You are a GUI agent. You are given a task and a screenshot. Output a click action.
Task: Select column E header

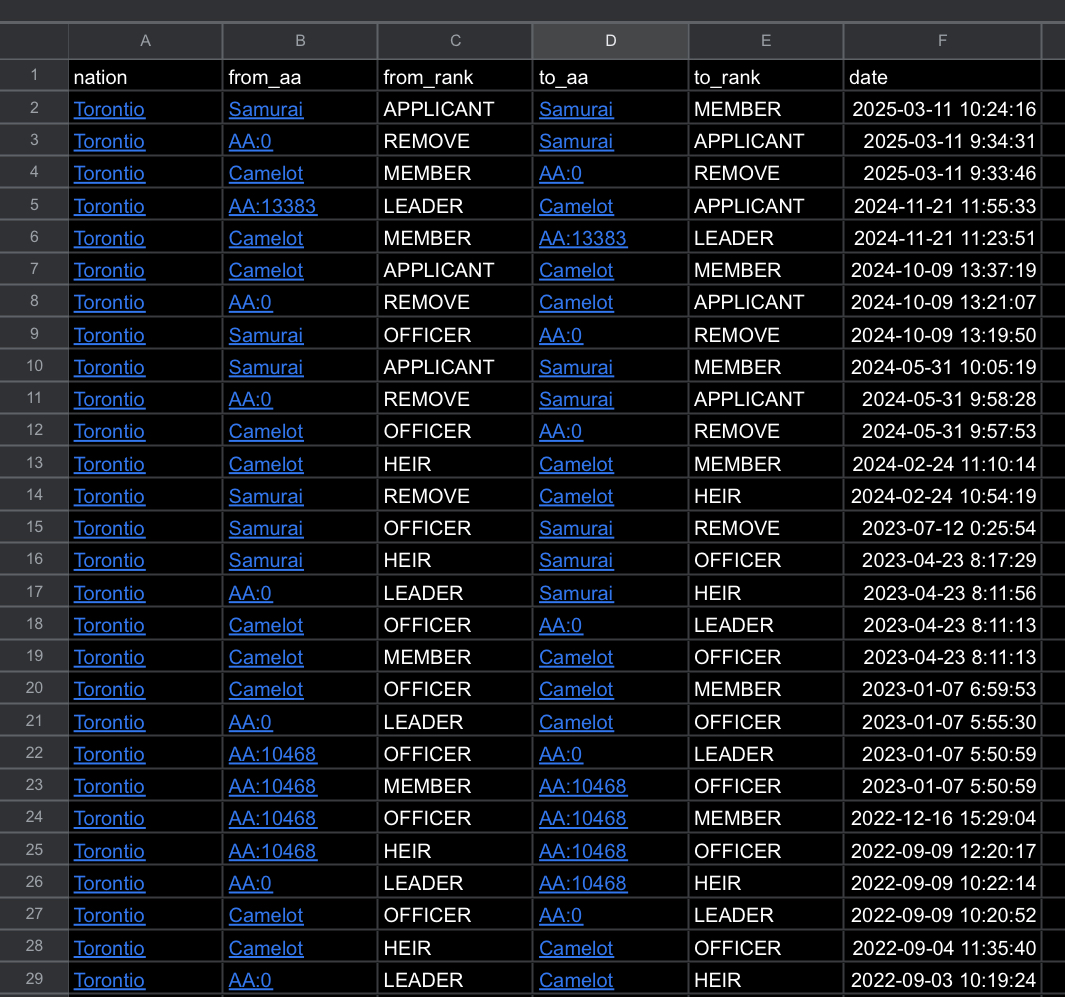[x=766, y=41]
